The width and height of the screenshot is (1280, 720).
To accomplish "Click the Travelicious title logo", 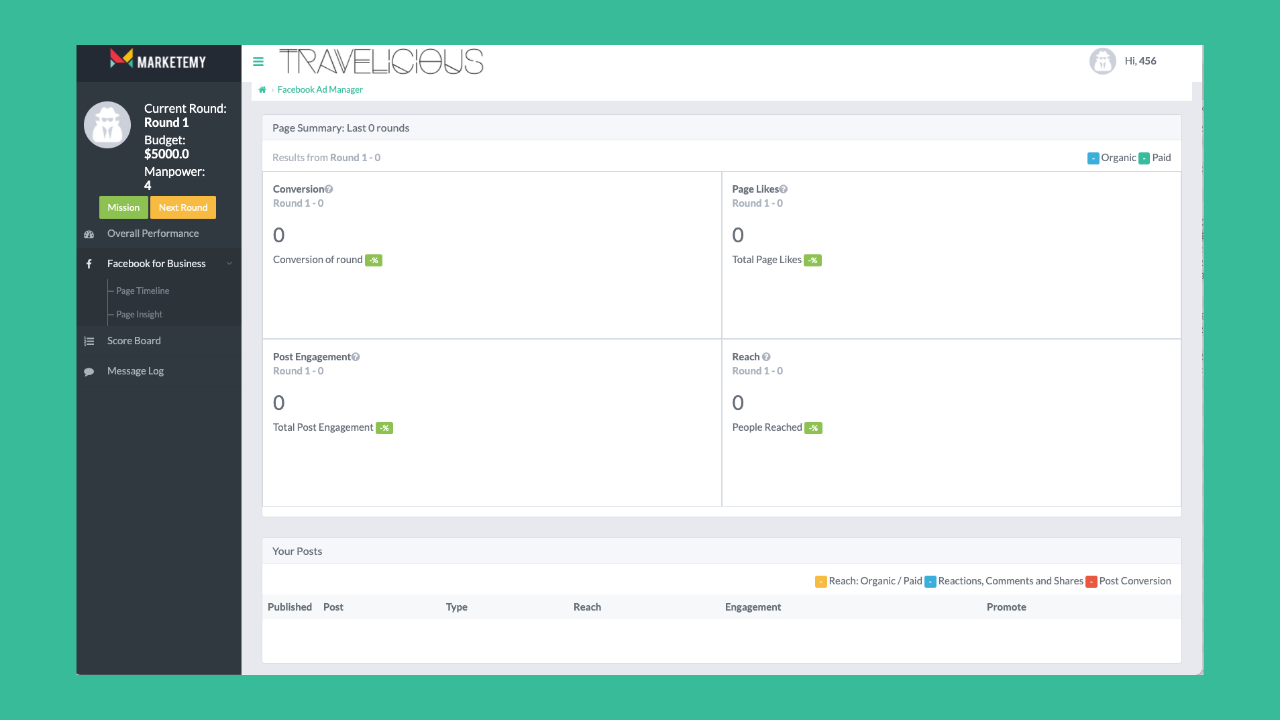I will click(381, 62).
